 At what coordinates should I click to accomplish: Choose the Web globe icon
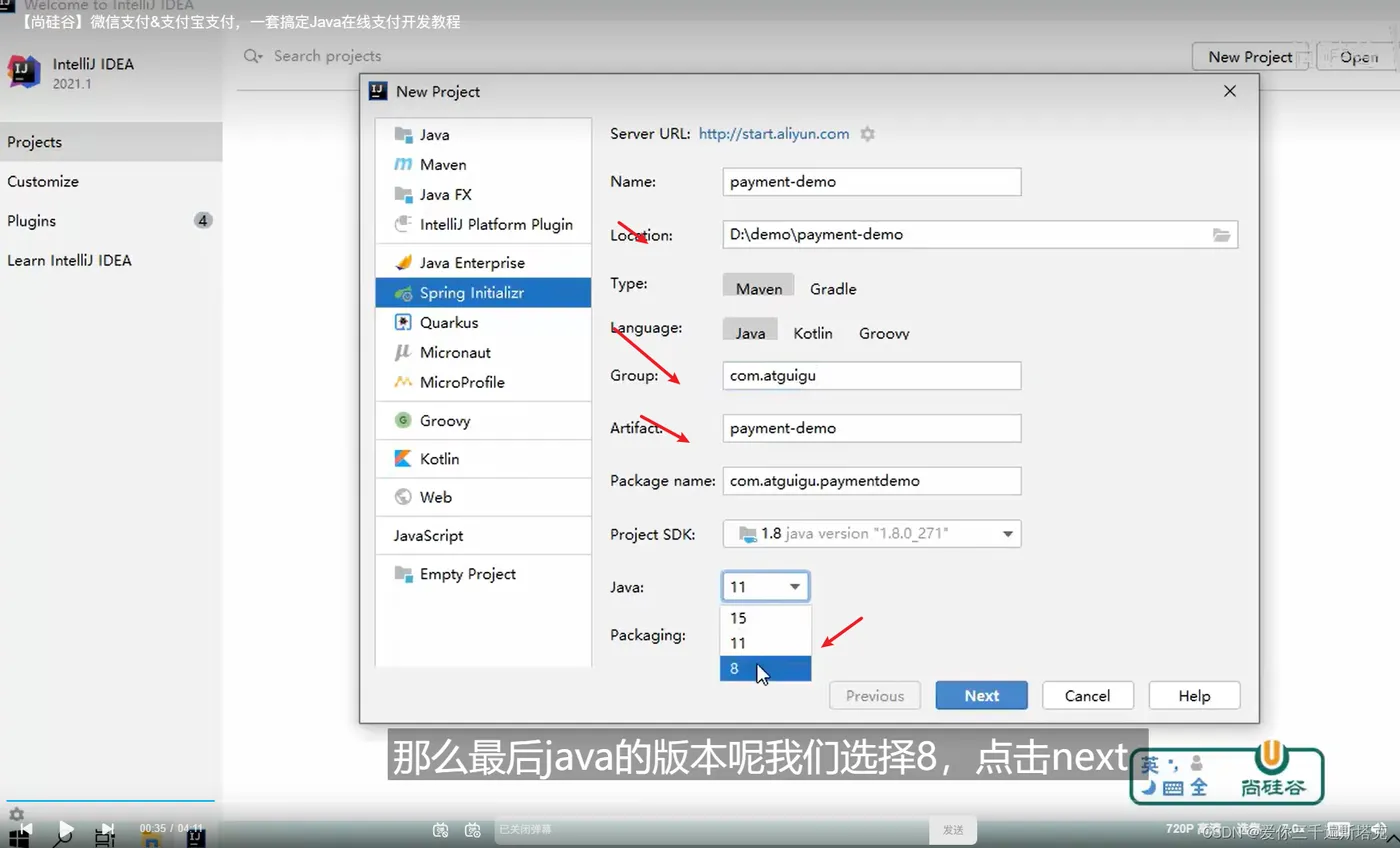(x=403, y=497)
